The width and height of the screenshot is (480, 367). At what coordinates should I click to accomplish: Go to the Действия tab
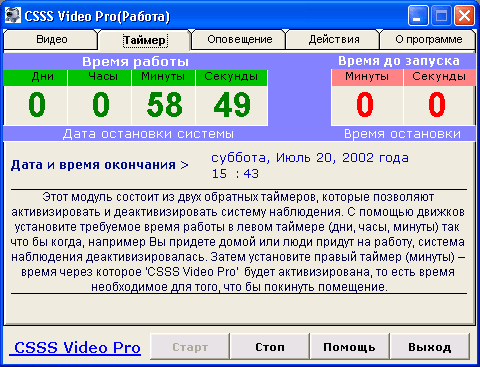point(334,39)
